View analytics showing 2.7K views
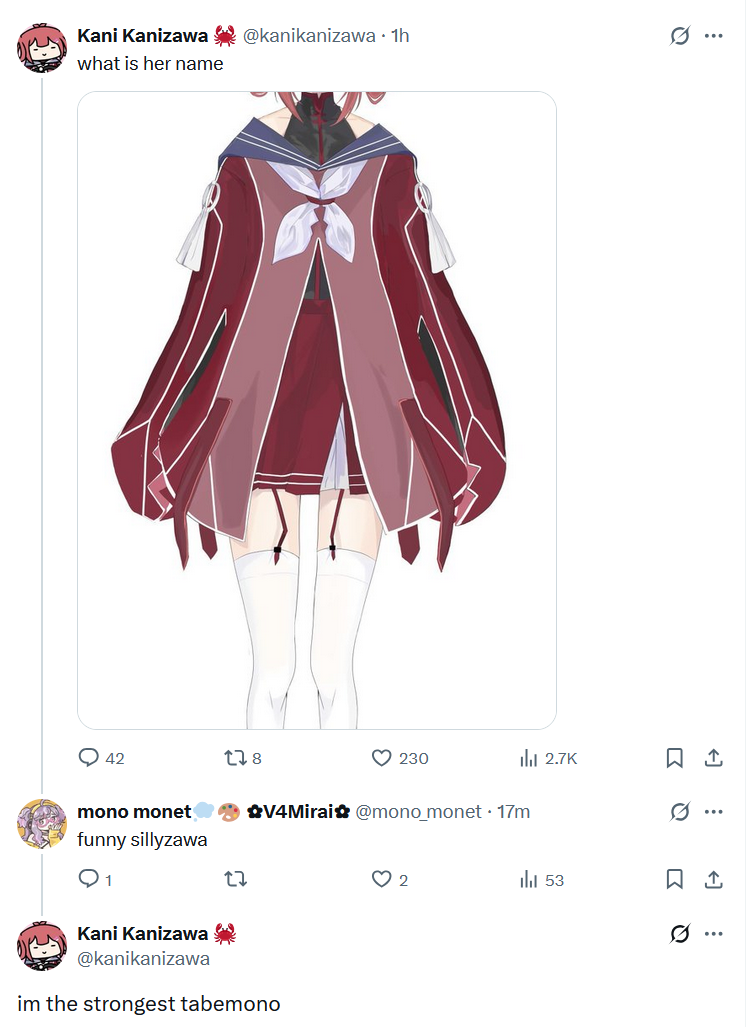 point(548,758)
